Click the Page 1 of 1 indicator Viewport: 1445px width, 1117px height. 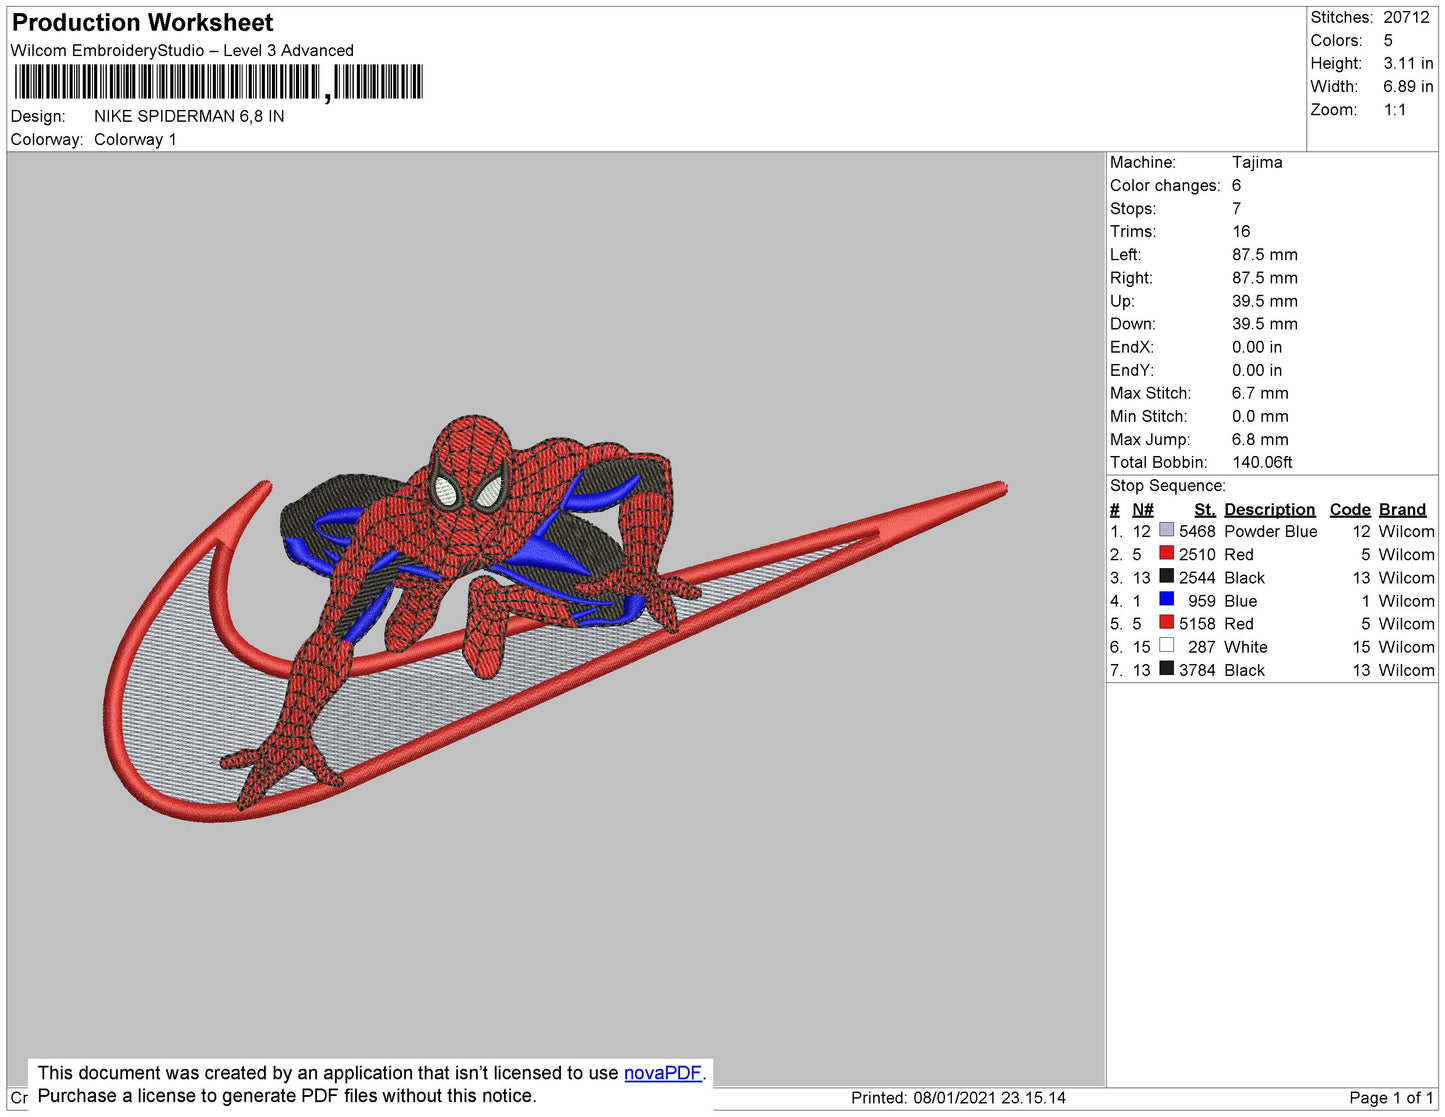point(1390,1098)
